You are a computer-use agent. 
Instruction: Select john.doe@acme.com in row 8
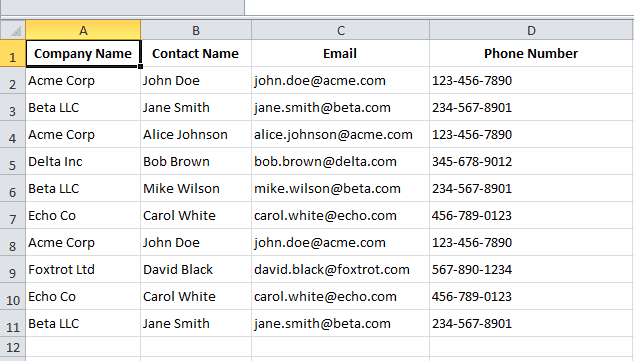pos(340,243)
